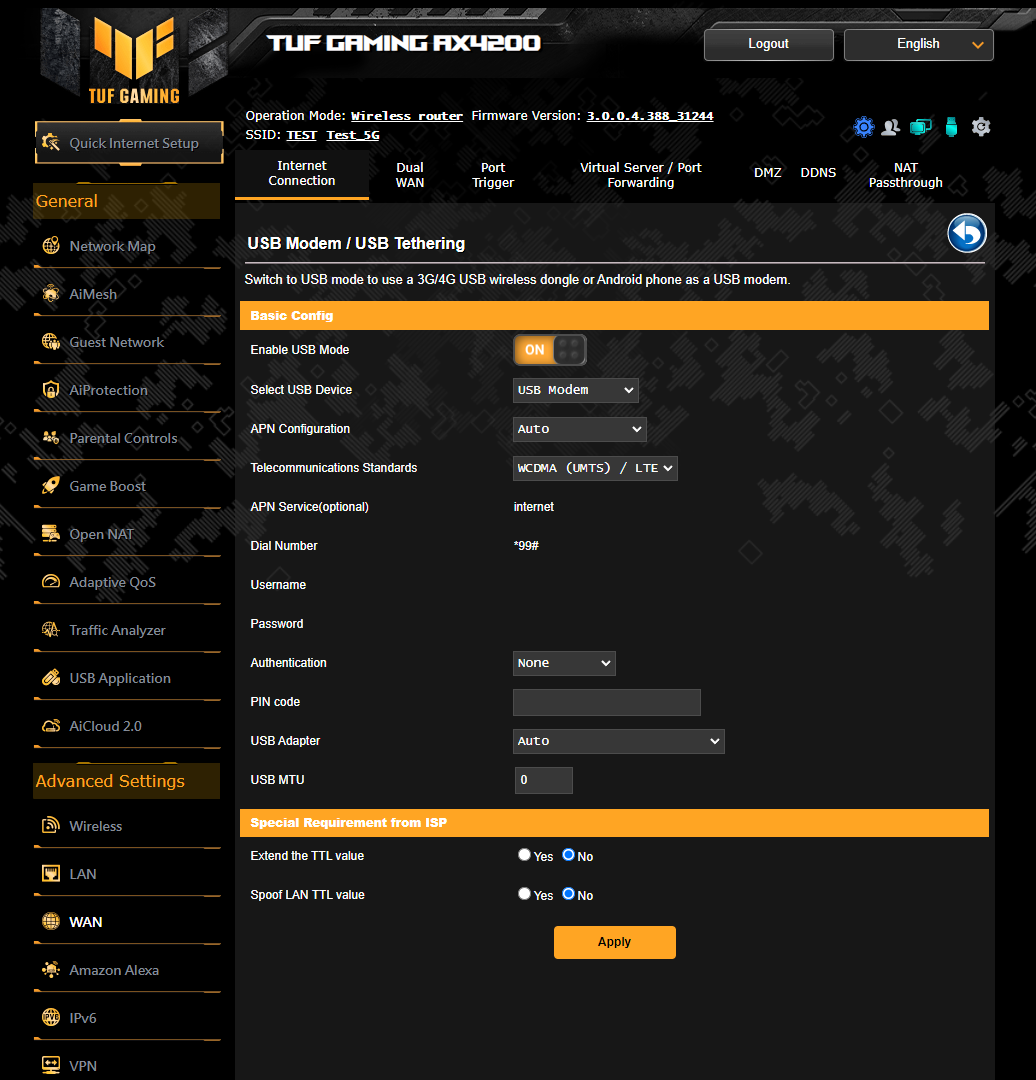This screenshot has height=1080, width=1036.
Task: Click the blue back arrow button
Action: 967,233
